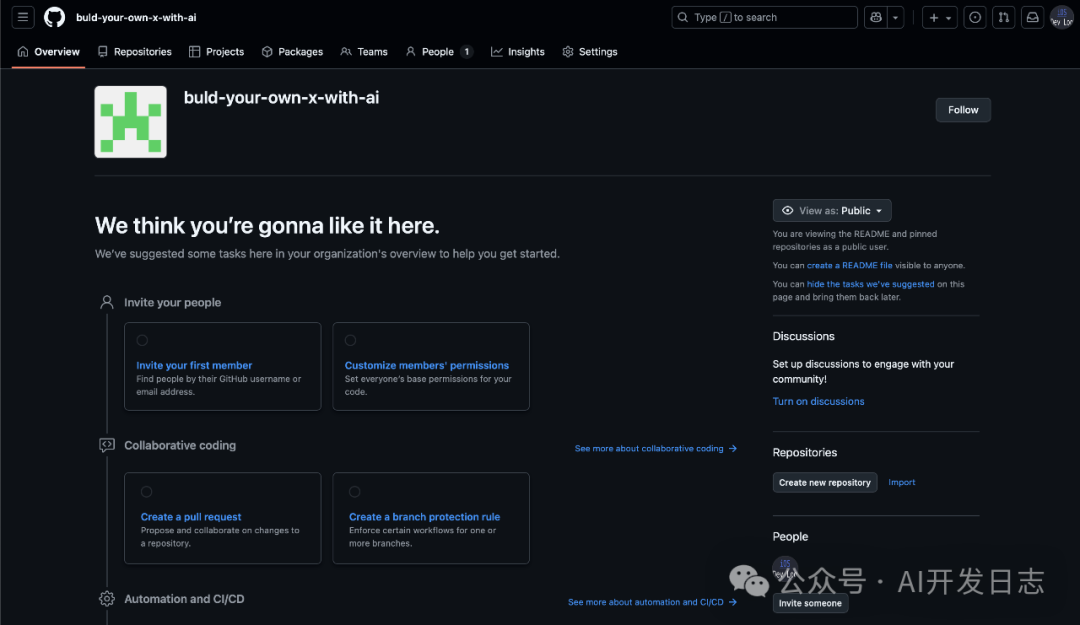Toggle circle on branch protection rule card
The image size is (1080, 625).
354,492
